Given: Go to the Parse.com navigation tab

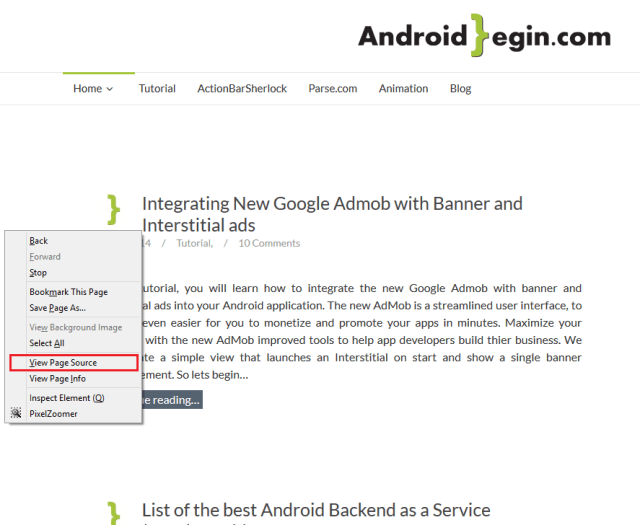Looking at the screenshot, I should click(333, 89).
